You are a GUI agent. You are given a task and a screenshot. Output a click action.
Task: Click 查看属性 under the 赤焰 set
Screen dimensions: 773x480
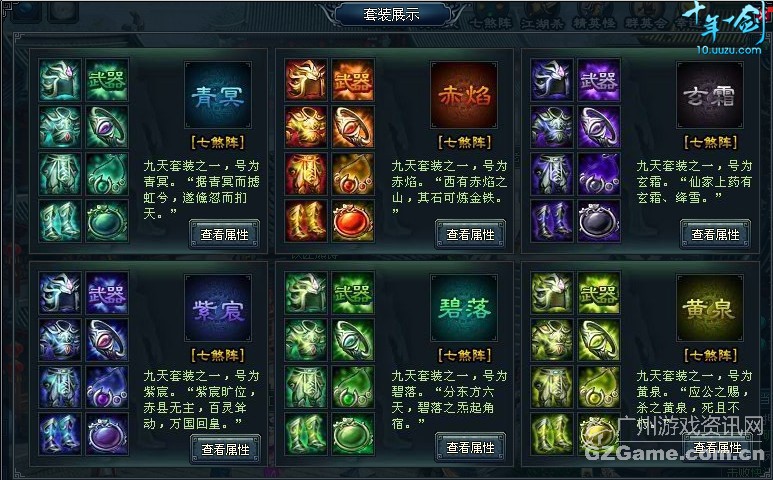[x=470, y=235]
